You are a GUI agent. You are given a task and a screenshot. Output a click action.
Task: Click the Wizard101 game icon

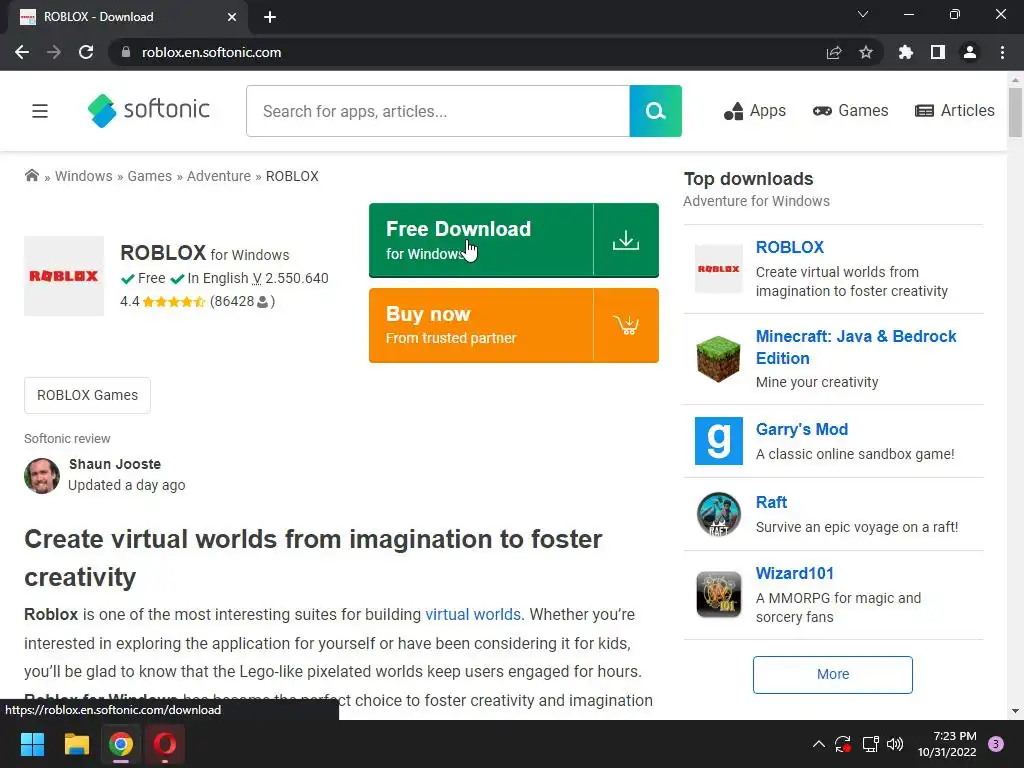tap(718, 594)
